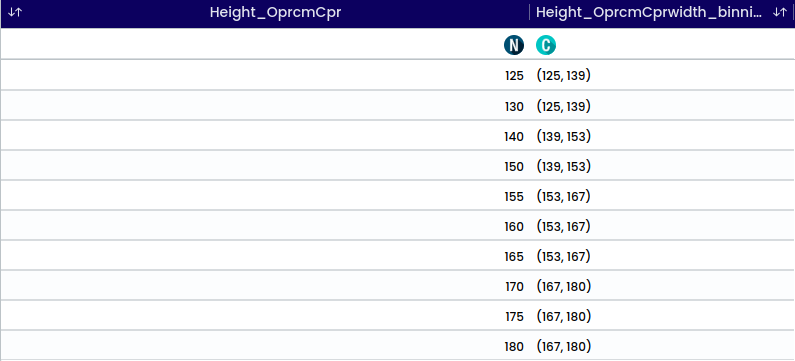
Task: Click the cell with value 165
Action: point(265,257)
